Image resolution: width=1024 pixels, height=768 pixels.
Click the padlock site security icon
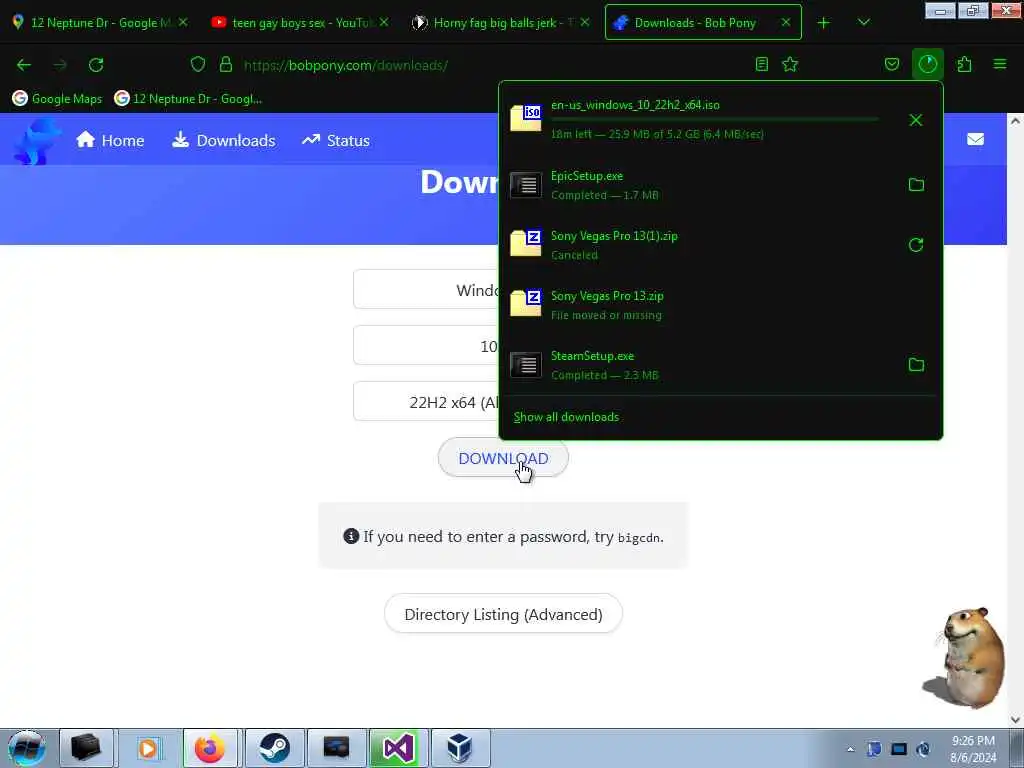coord(226,64)
